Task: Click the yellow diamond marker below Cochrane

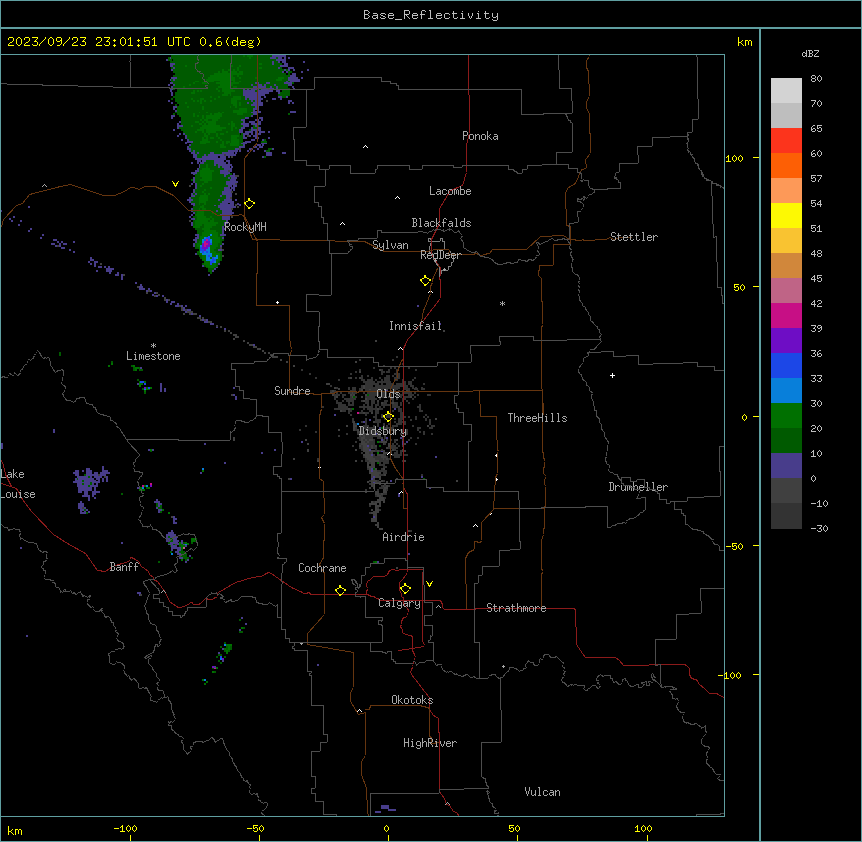Action: (x=340, y=590)
